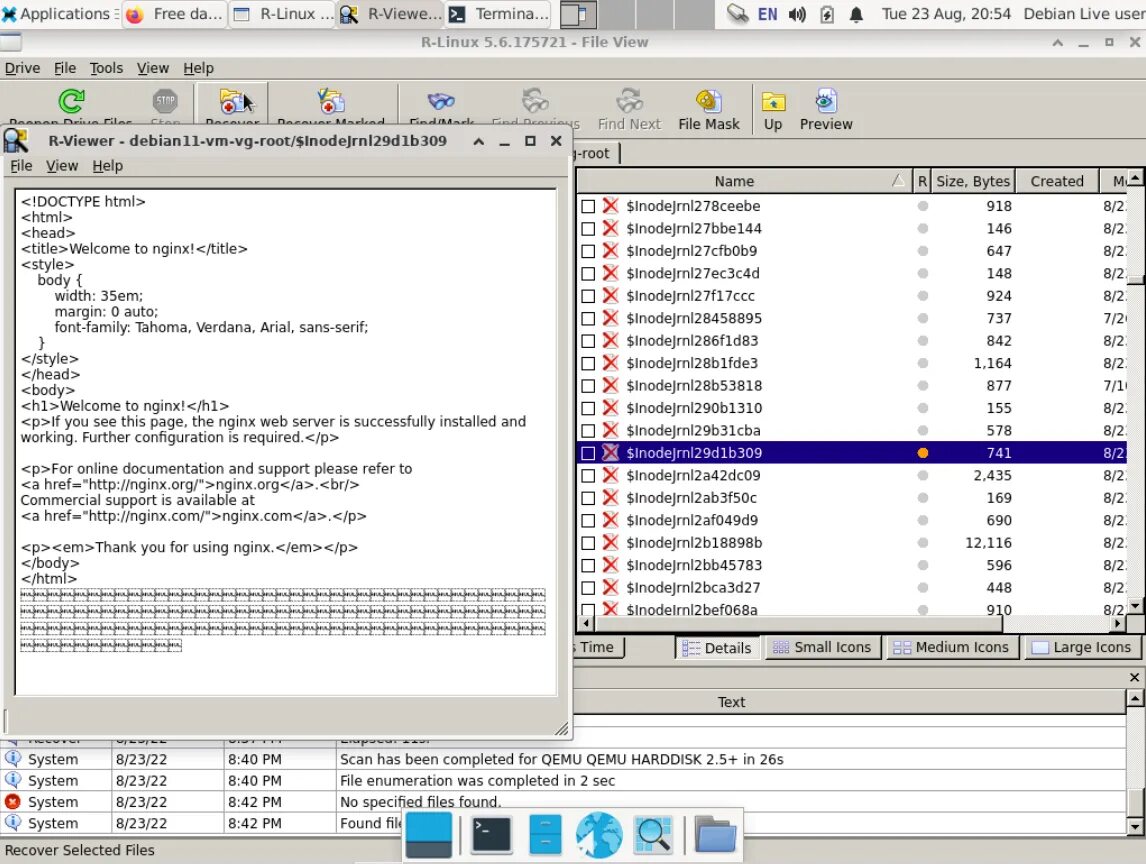Switch to Medium Icons view

[952, 648]
